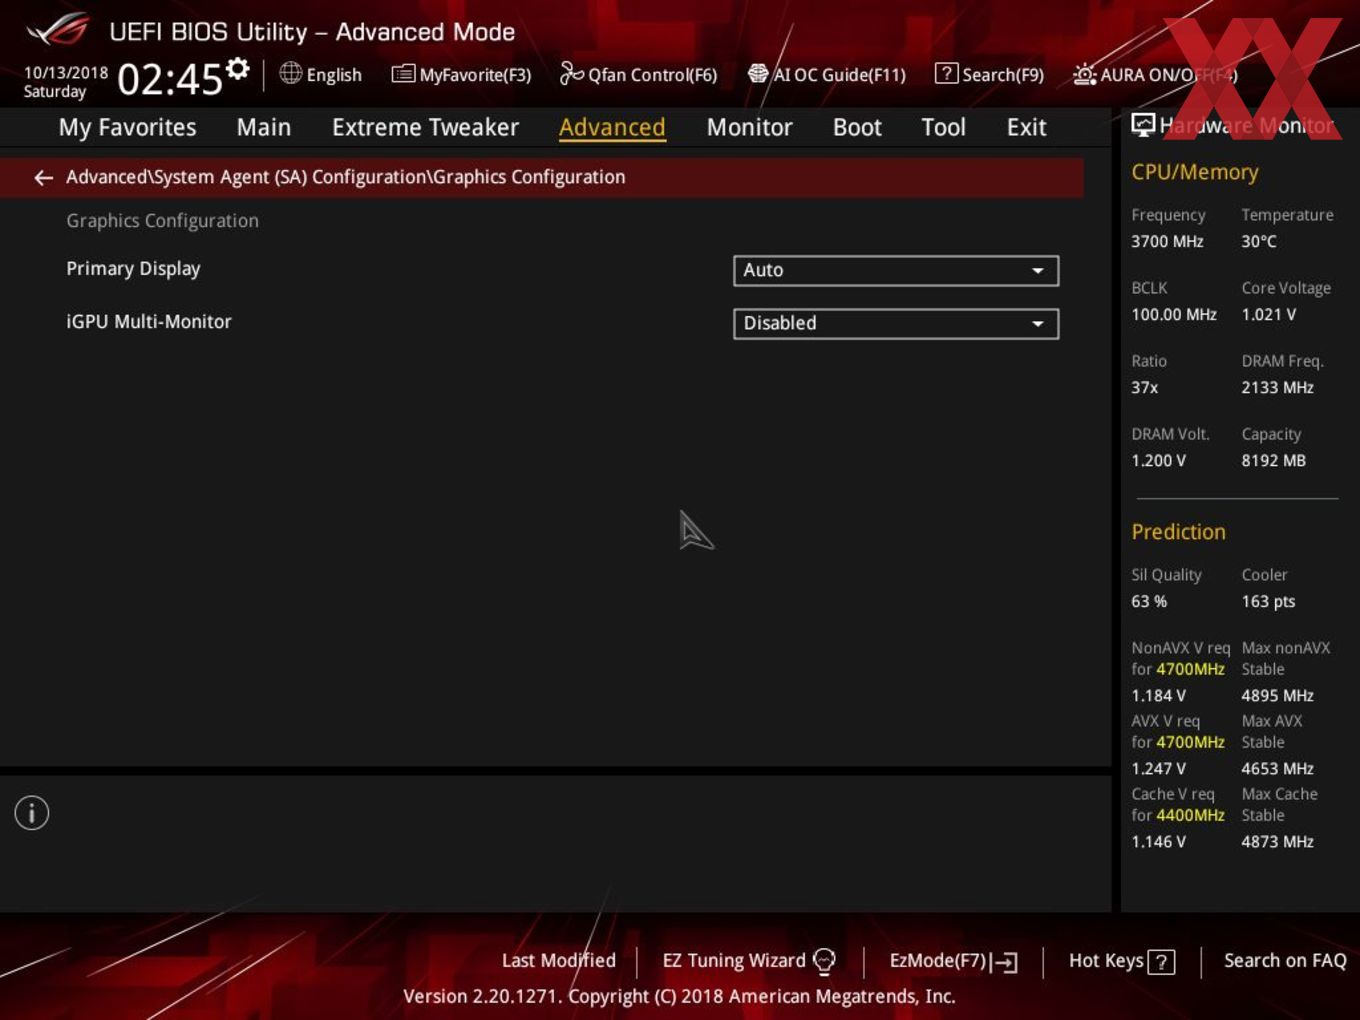Click the English language button
Screen dimensions: 1360x1020
(x=320, y=74)
